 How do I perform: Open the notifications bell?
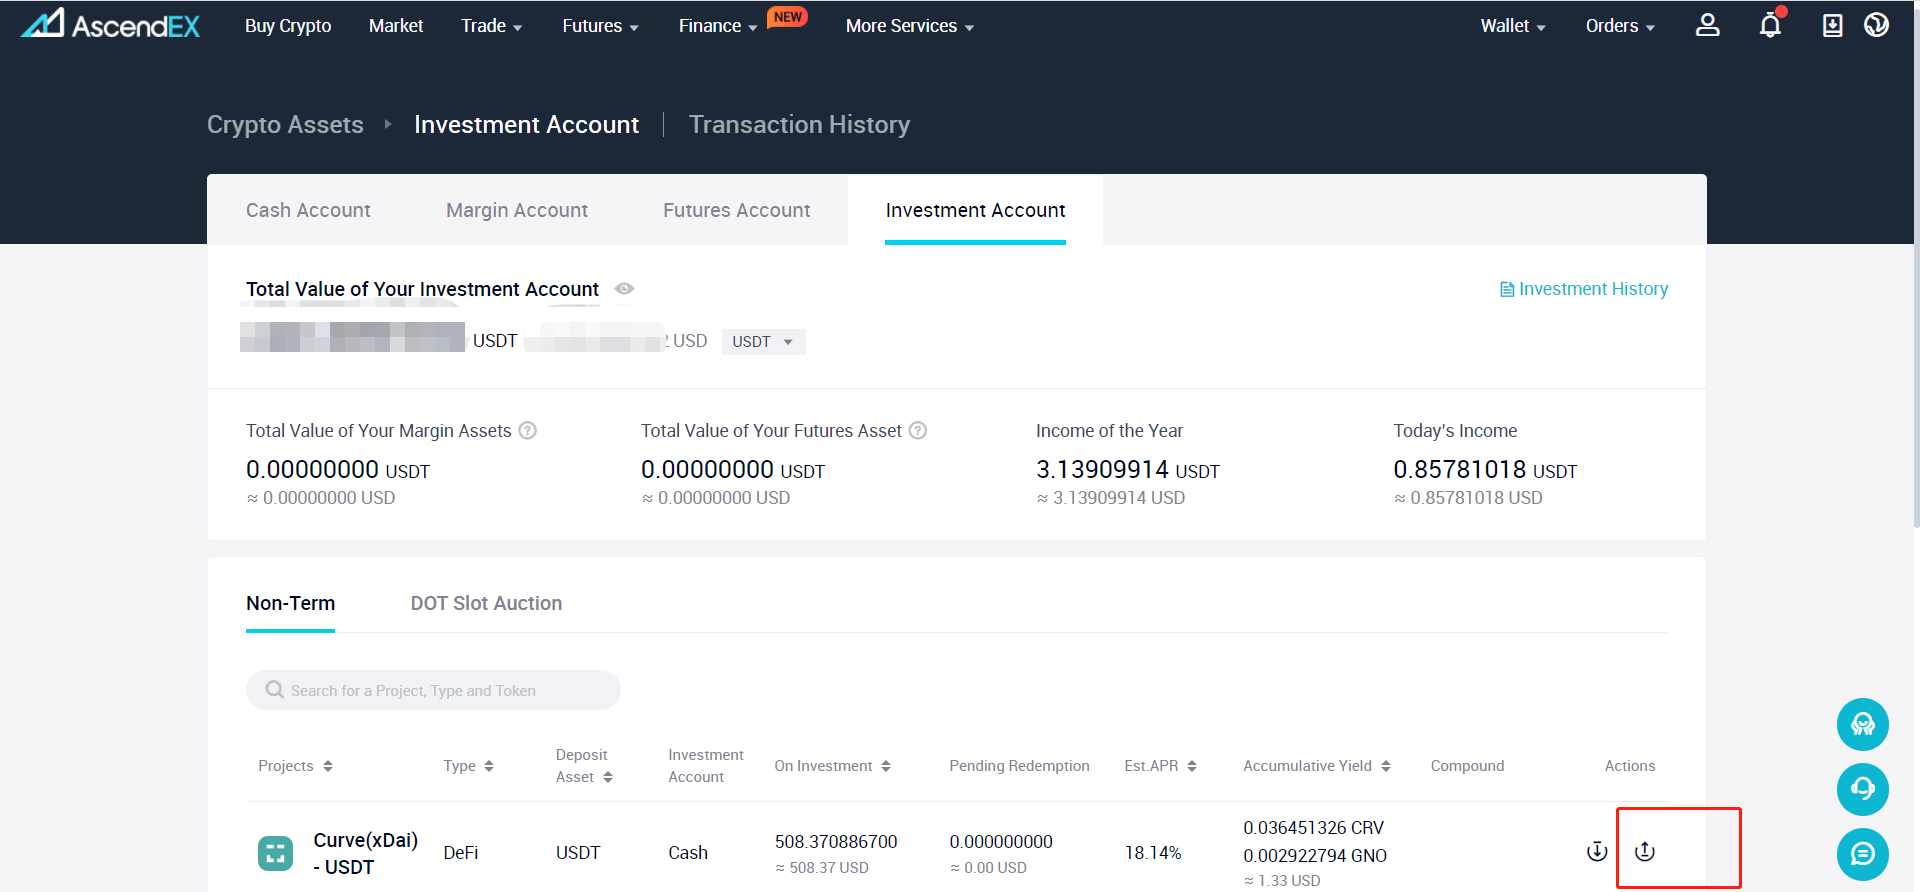pyautogui.click(x=1770, y=25)
